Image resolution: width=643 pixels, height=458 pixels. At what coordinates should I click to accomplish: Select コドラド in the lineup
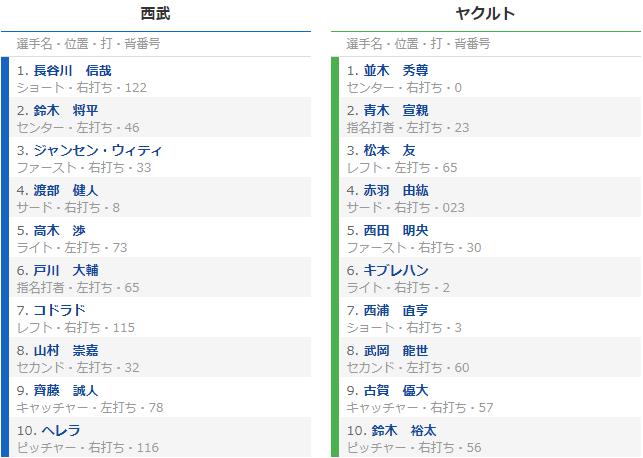pos(60,310)
